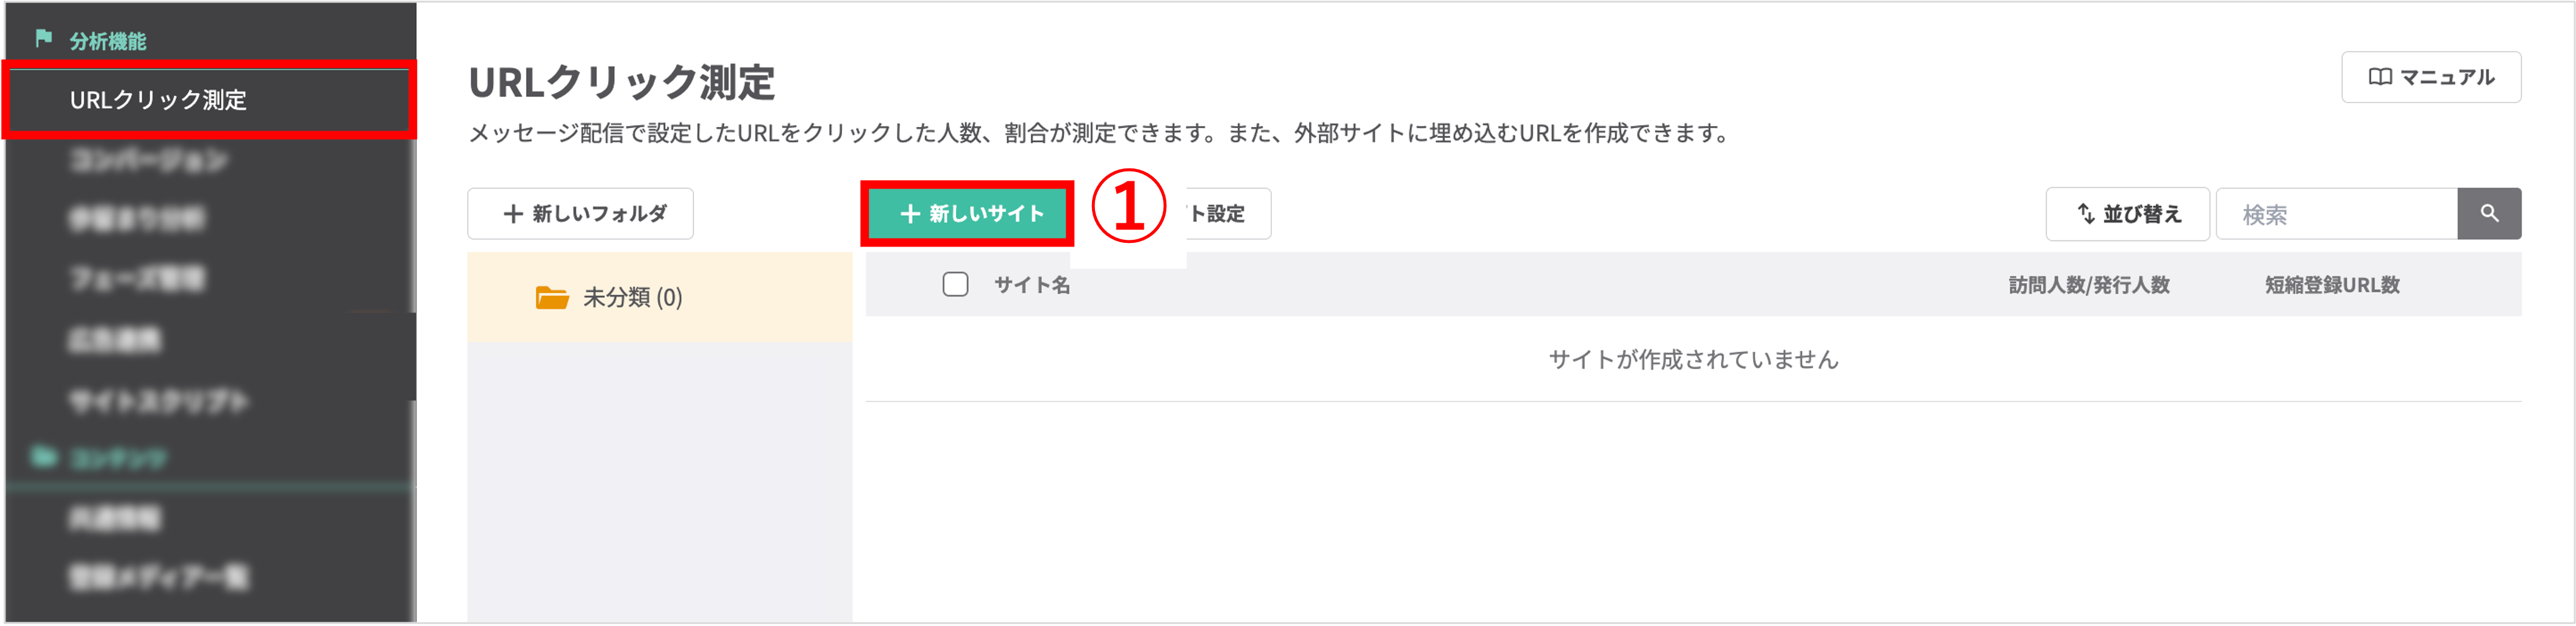Click the 短縮登録URL数 column header

[x=2330, y=285]
